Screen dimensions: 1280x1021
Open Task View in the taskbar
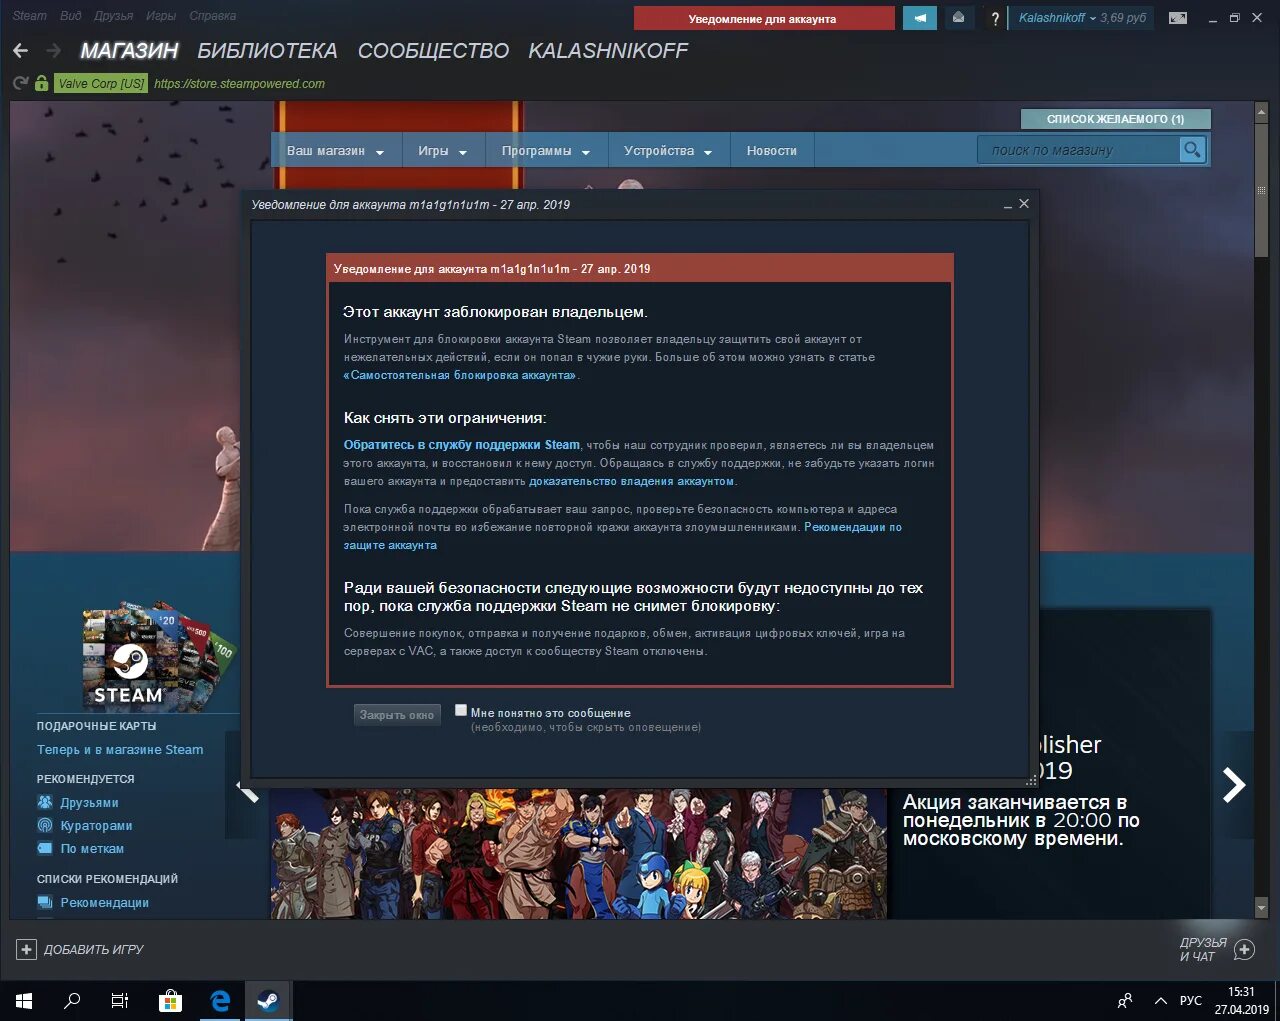[x=120, y=1000]
